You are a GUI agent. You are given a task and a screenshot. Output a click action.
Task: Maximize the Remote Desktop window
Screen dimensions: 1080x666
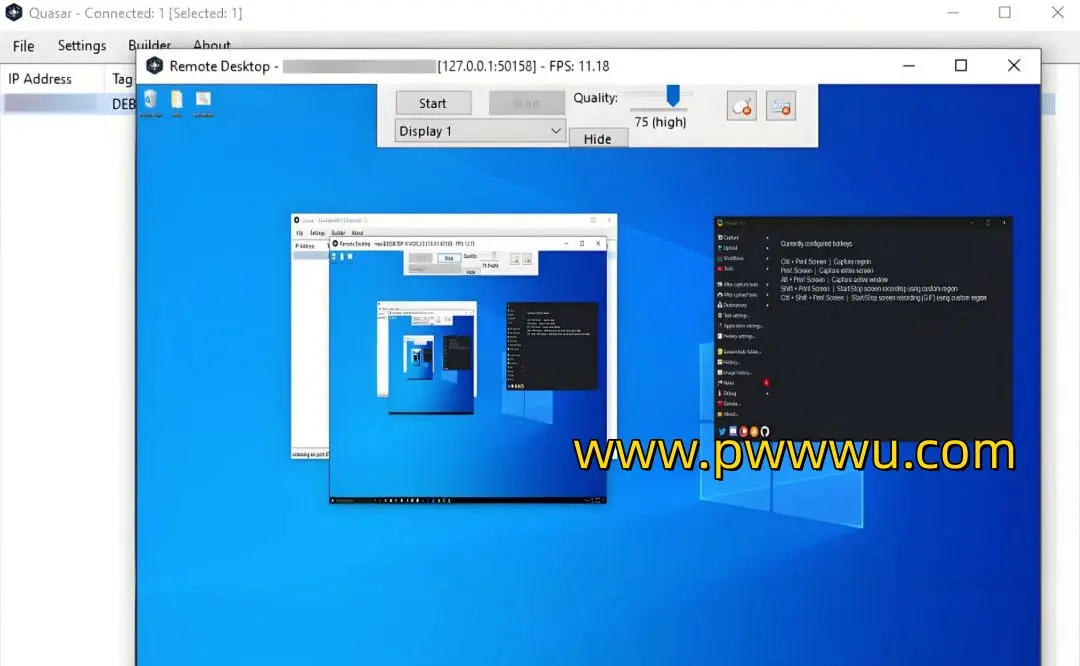point(960,66)
